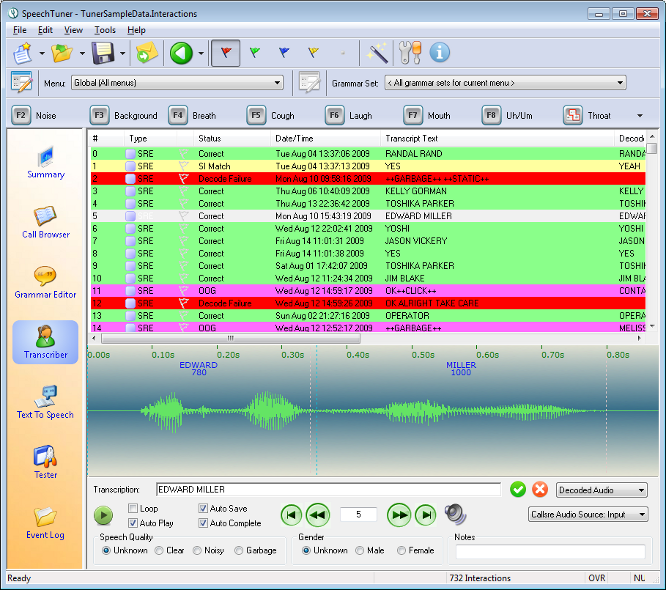666x590 pixels.
Task: Select Noisy speech quality radio button
Action: (x=197, y=550)
